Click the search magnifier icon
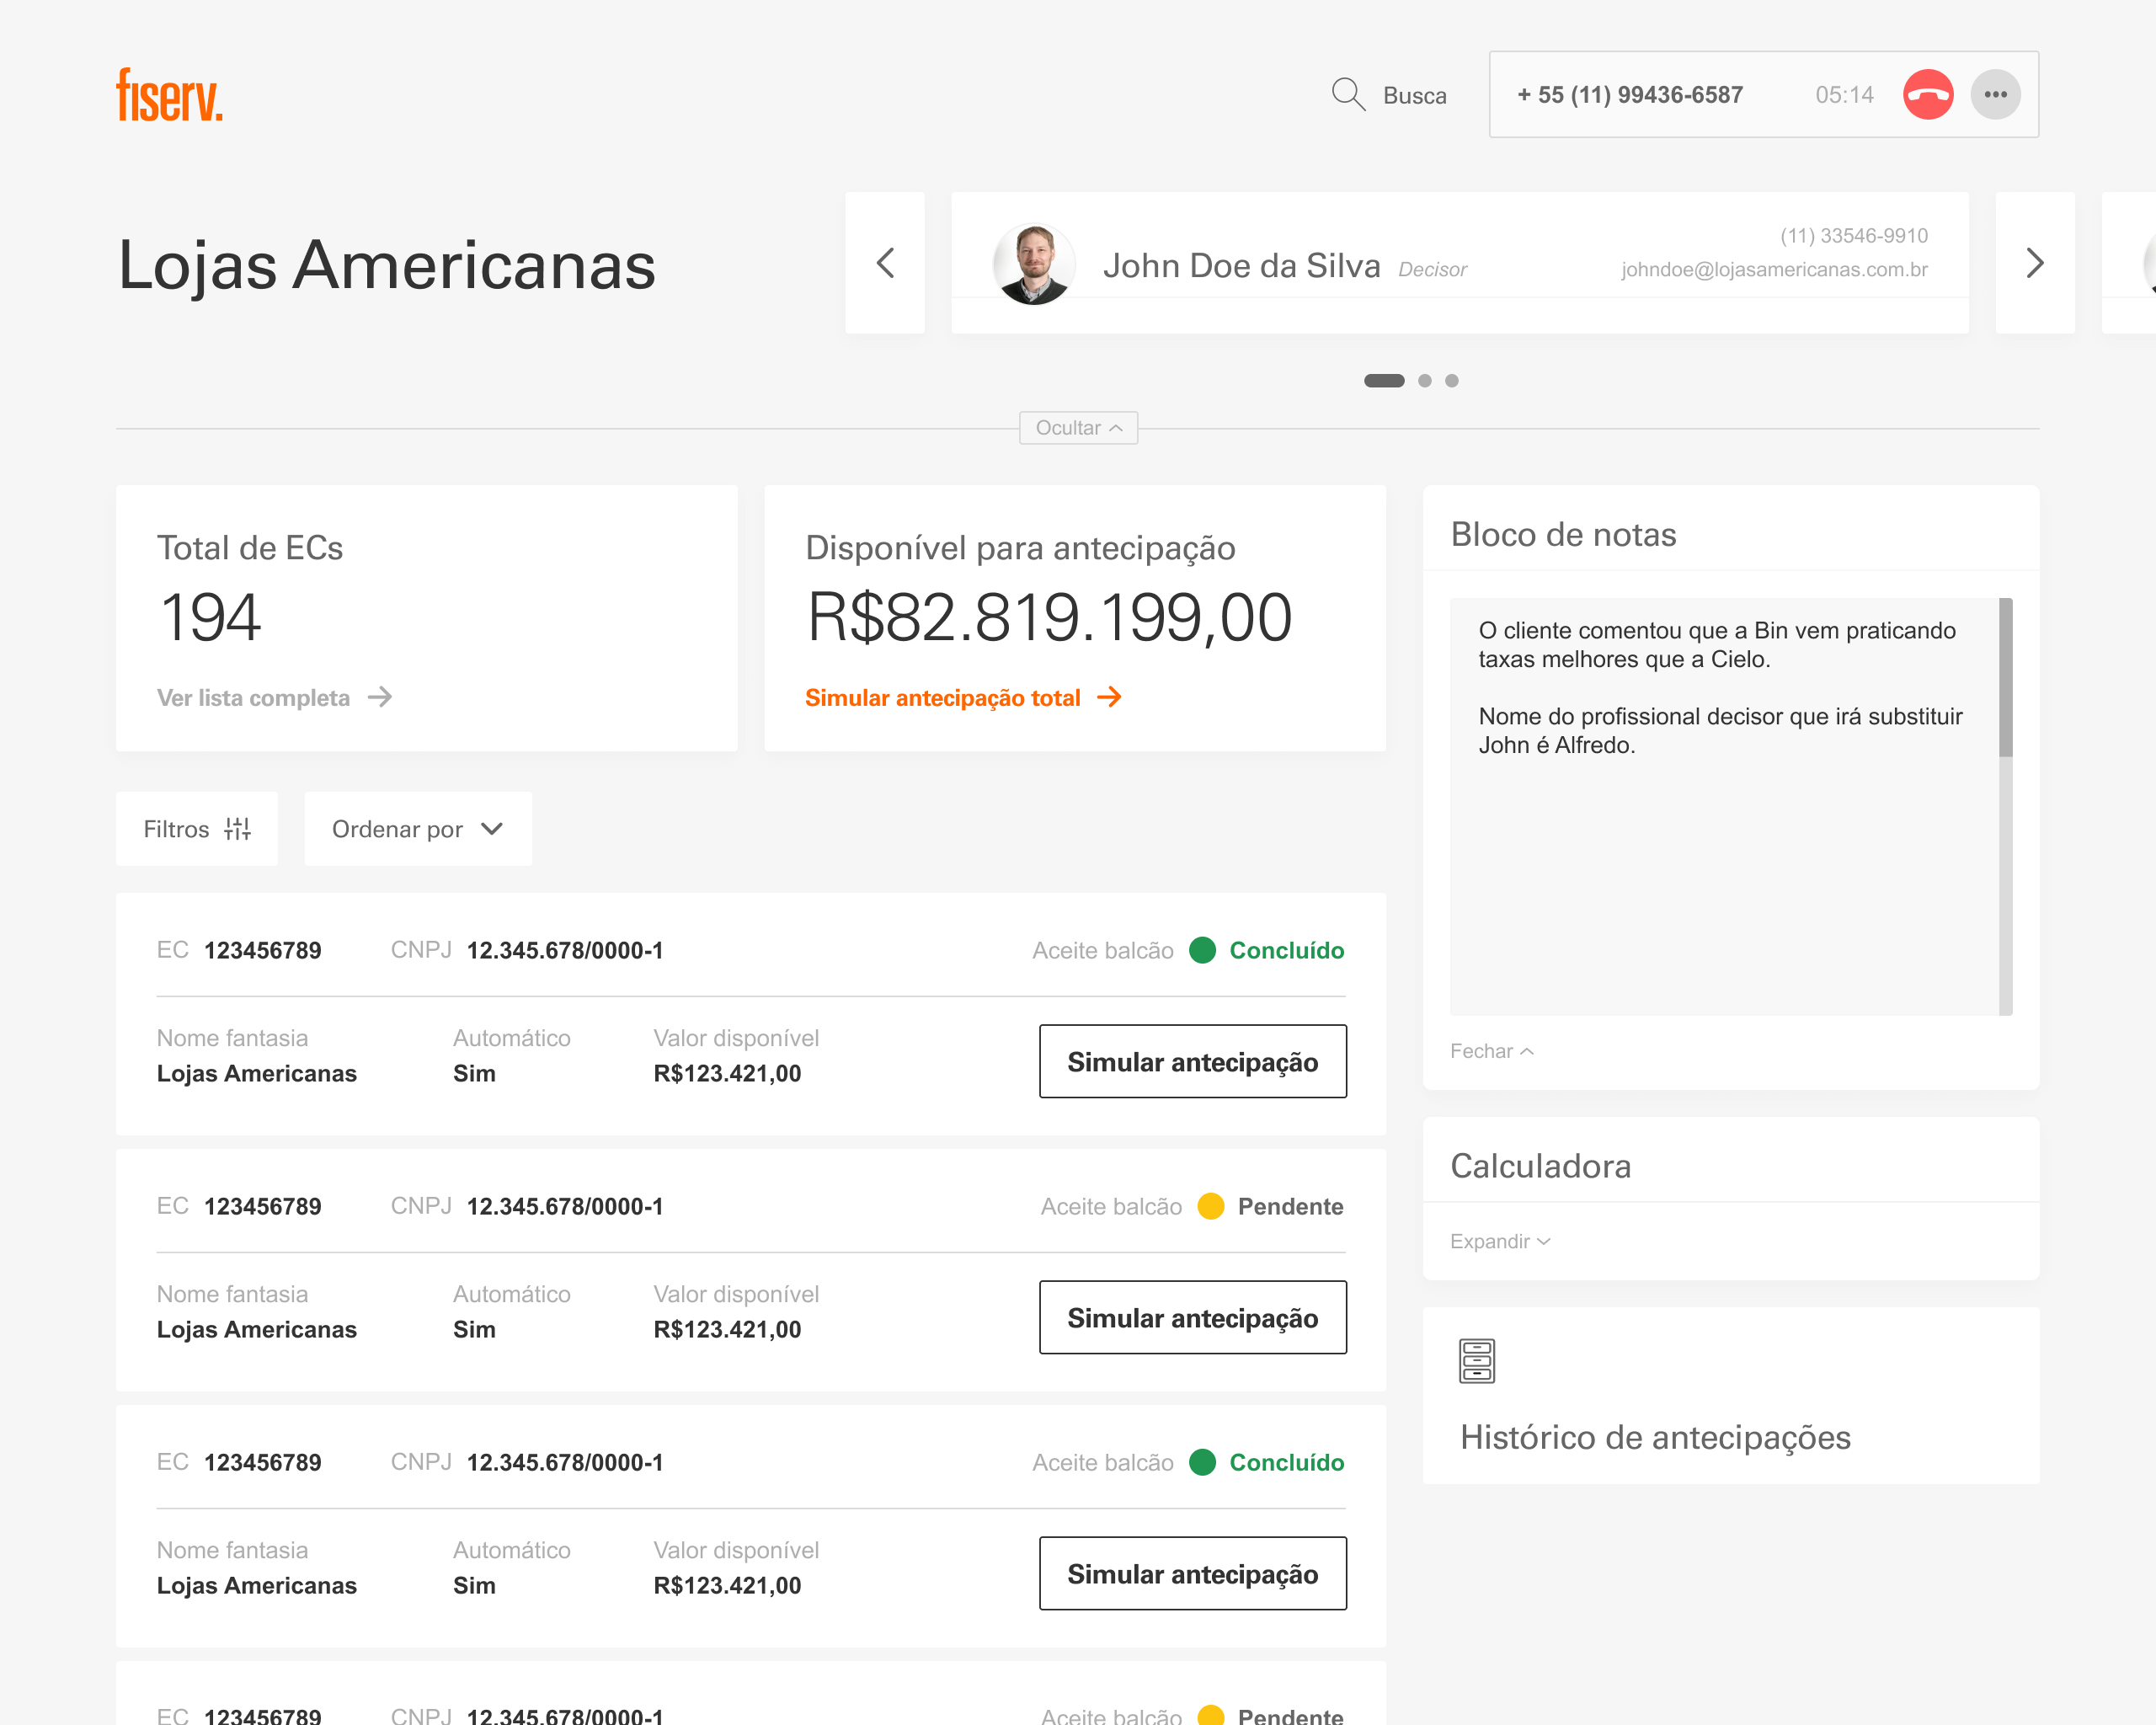This screenshot has width=2156, height=1725. point(1348,95)
